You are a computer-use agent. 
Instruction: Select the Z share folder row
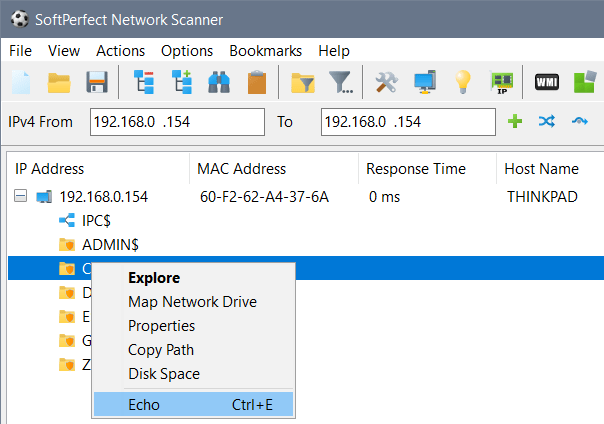point(75,364)
